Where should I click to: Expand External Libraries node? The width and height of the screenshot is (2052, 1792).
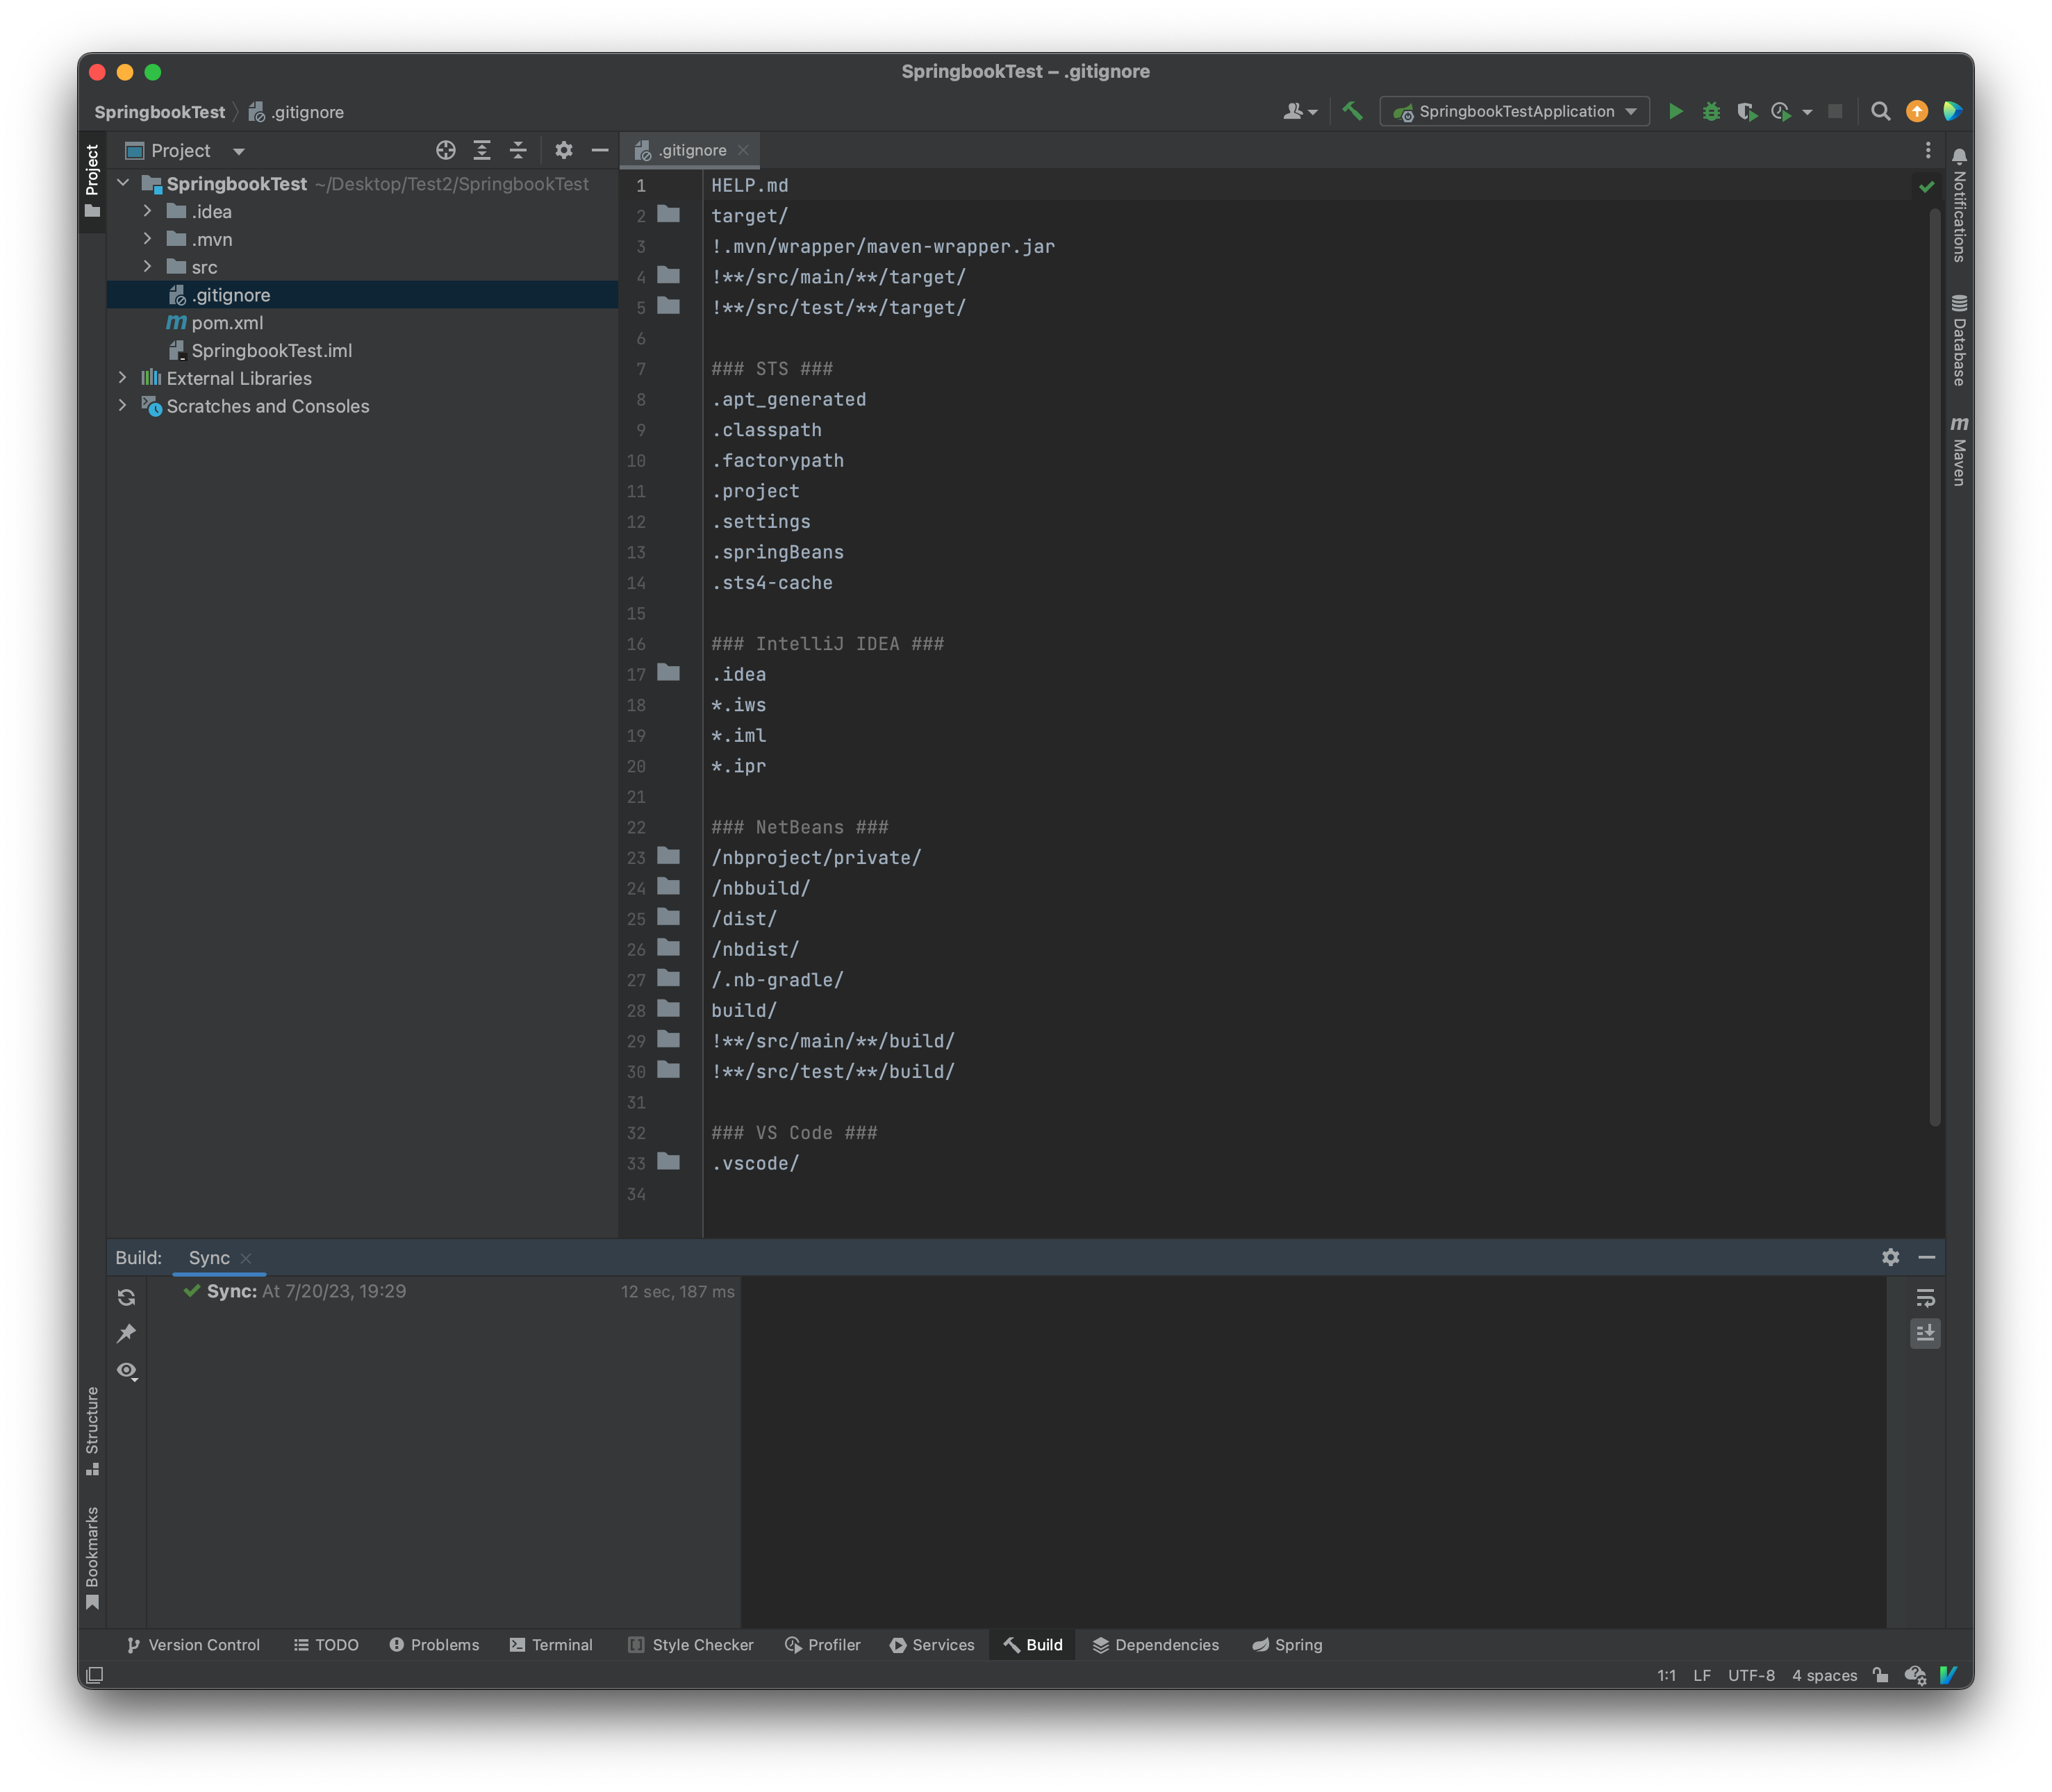click(123, 378)
